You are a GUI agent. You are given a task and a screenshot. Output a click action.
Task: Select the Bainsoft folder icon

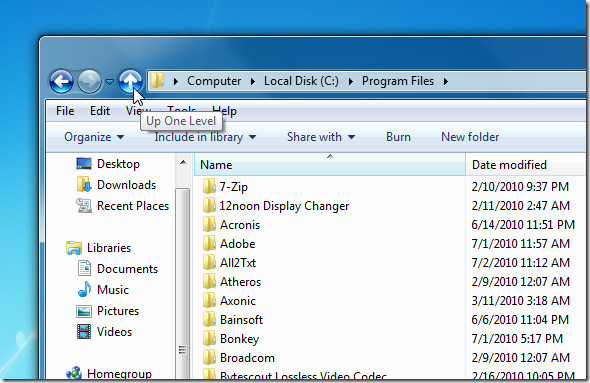tap(209, 319)
